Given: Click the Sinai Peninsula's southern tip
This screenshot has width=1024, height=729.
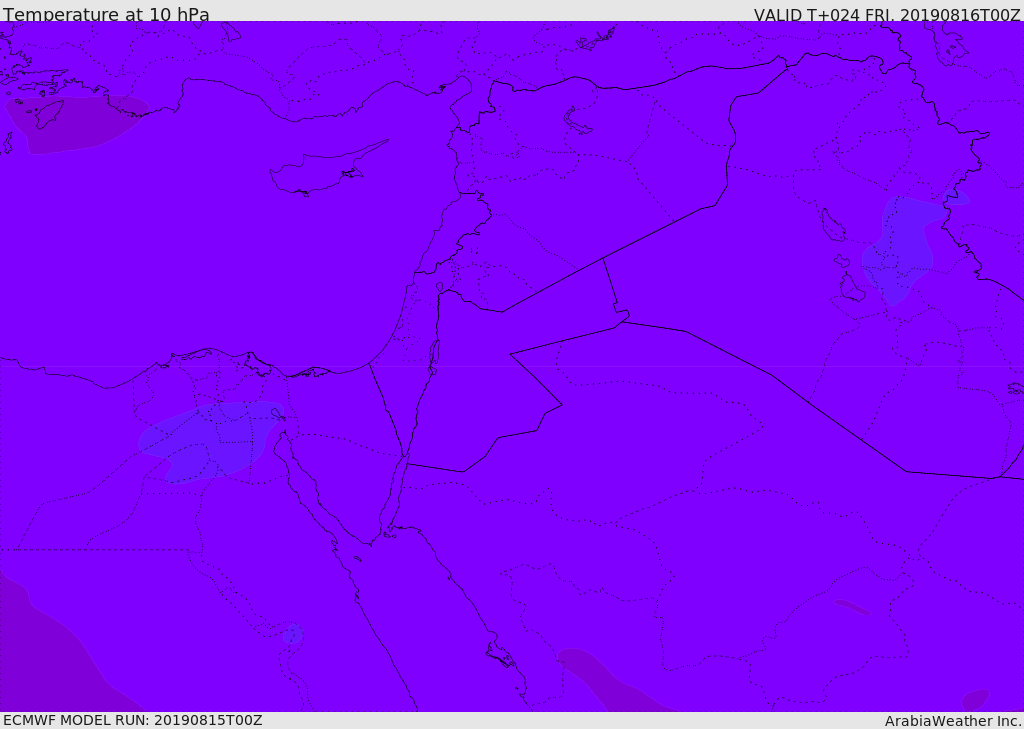Looking at the screenshot, I should click(x=384, y=532).
